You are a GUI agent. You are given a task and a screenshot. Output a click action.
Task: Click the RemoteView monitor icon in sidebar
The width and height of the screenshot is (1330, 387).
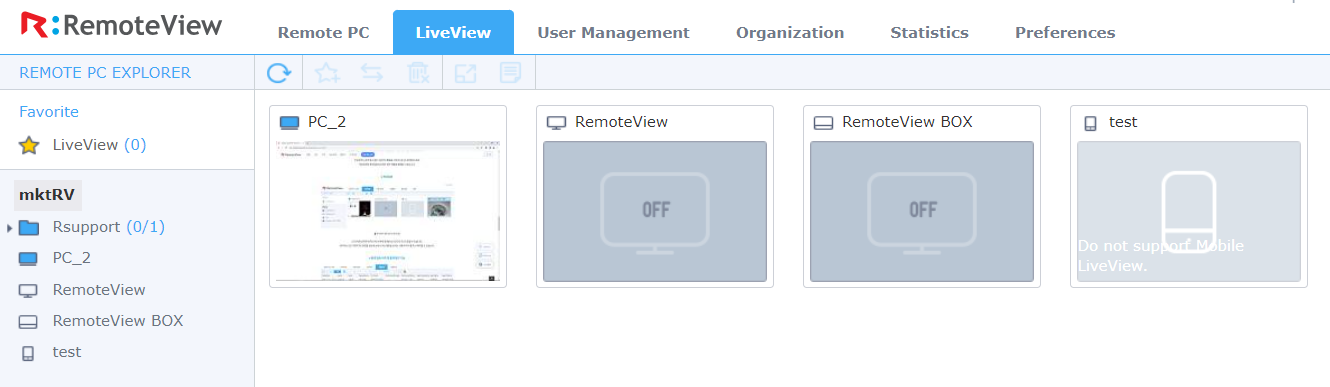(29, 290)
